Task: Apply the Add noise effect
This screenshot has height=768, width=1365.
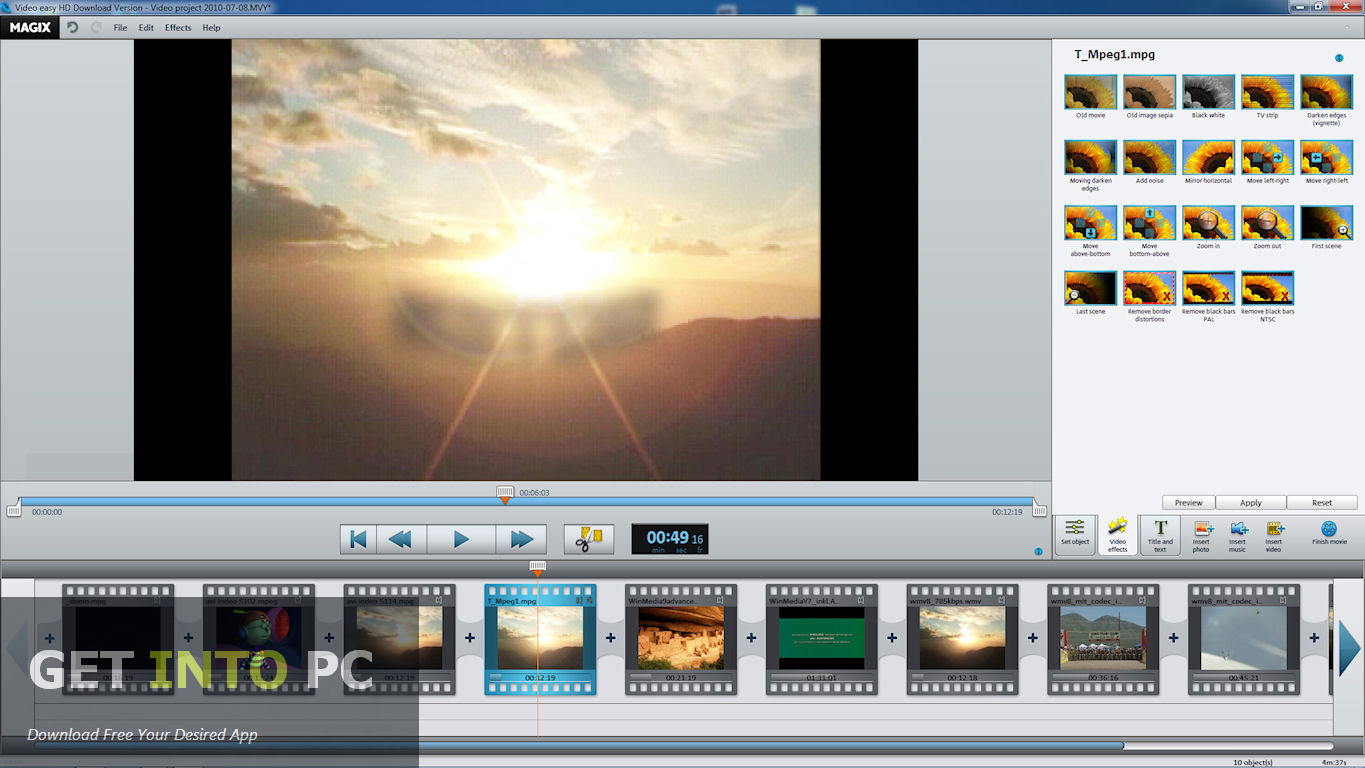Action: click(x=1149, y=157)
